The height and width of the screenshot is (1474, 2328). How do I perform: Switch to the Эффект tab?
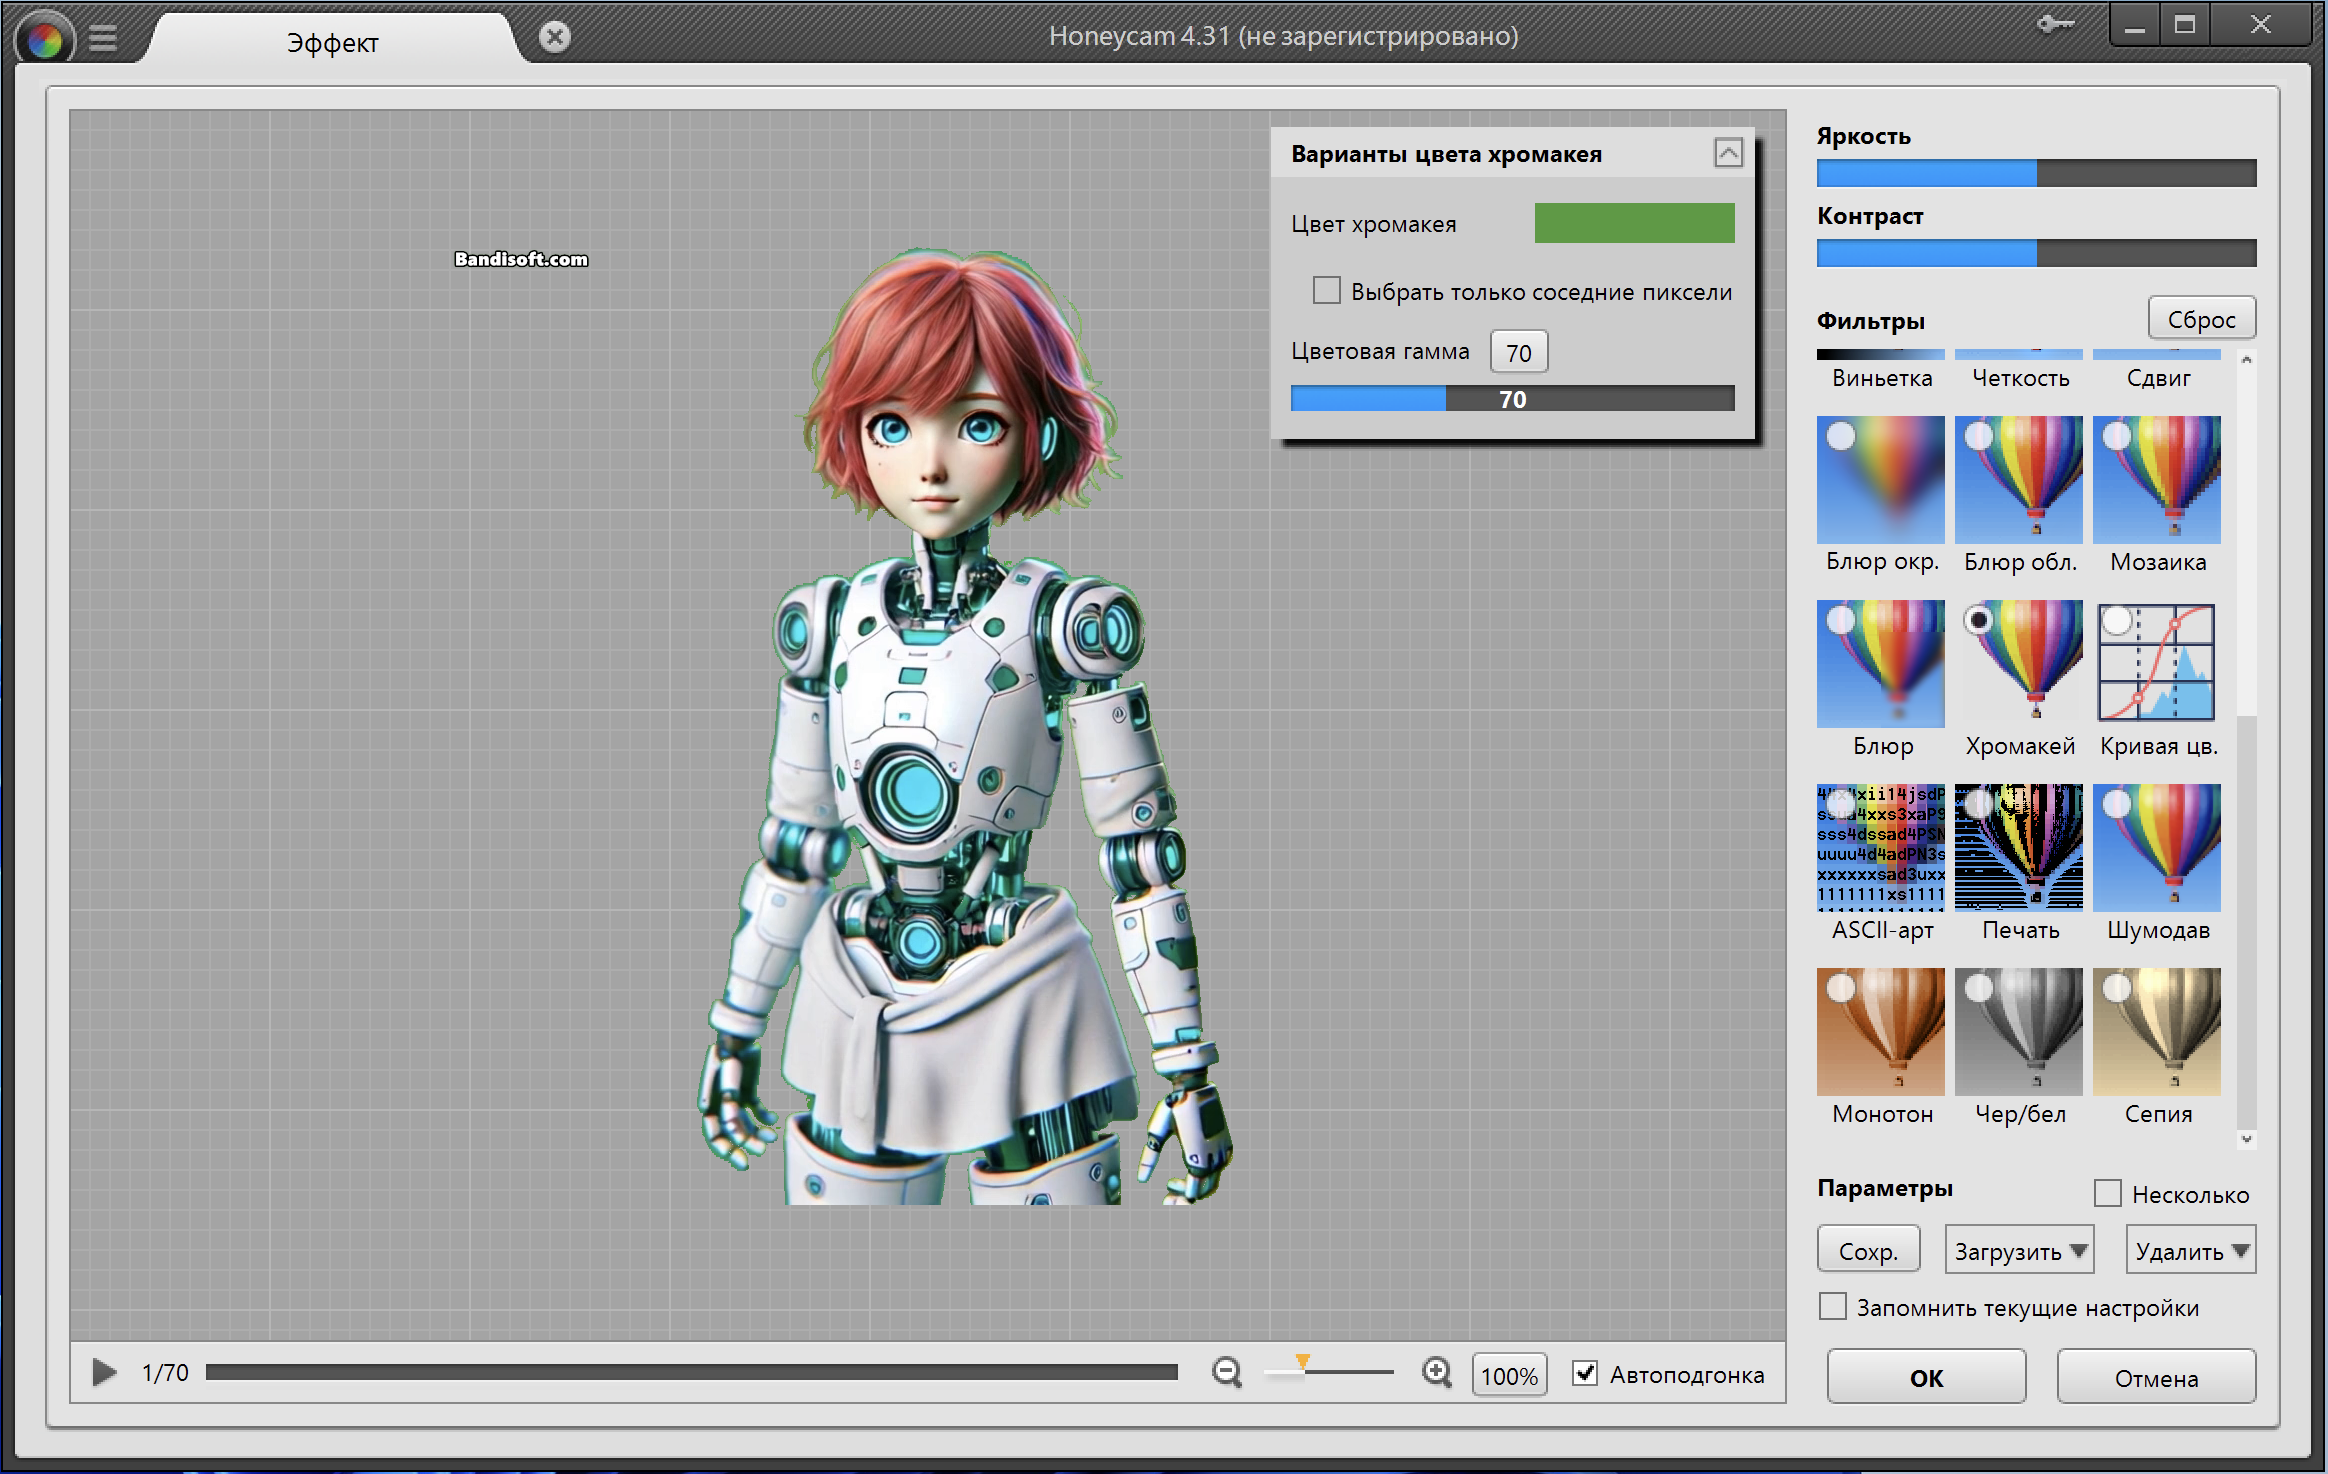pyautogui.click(x=332, y=42)
